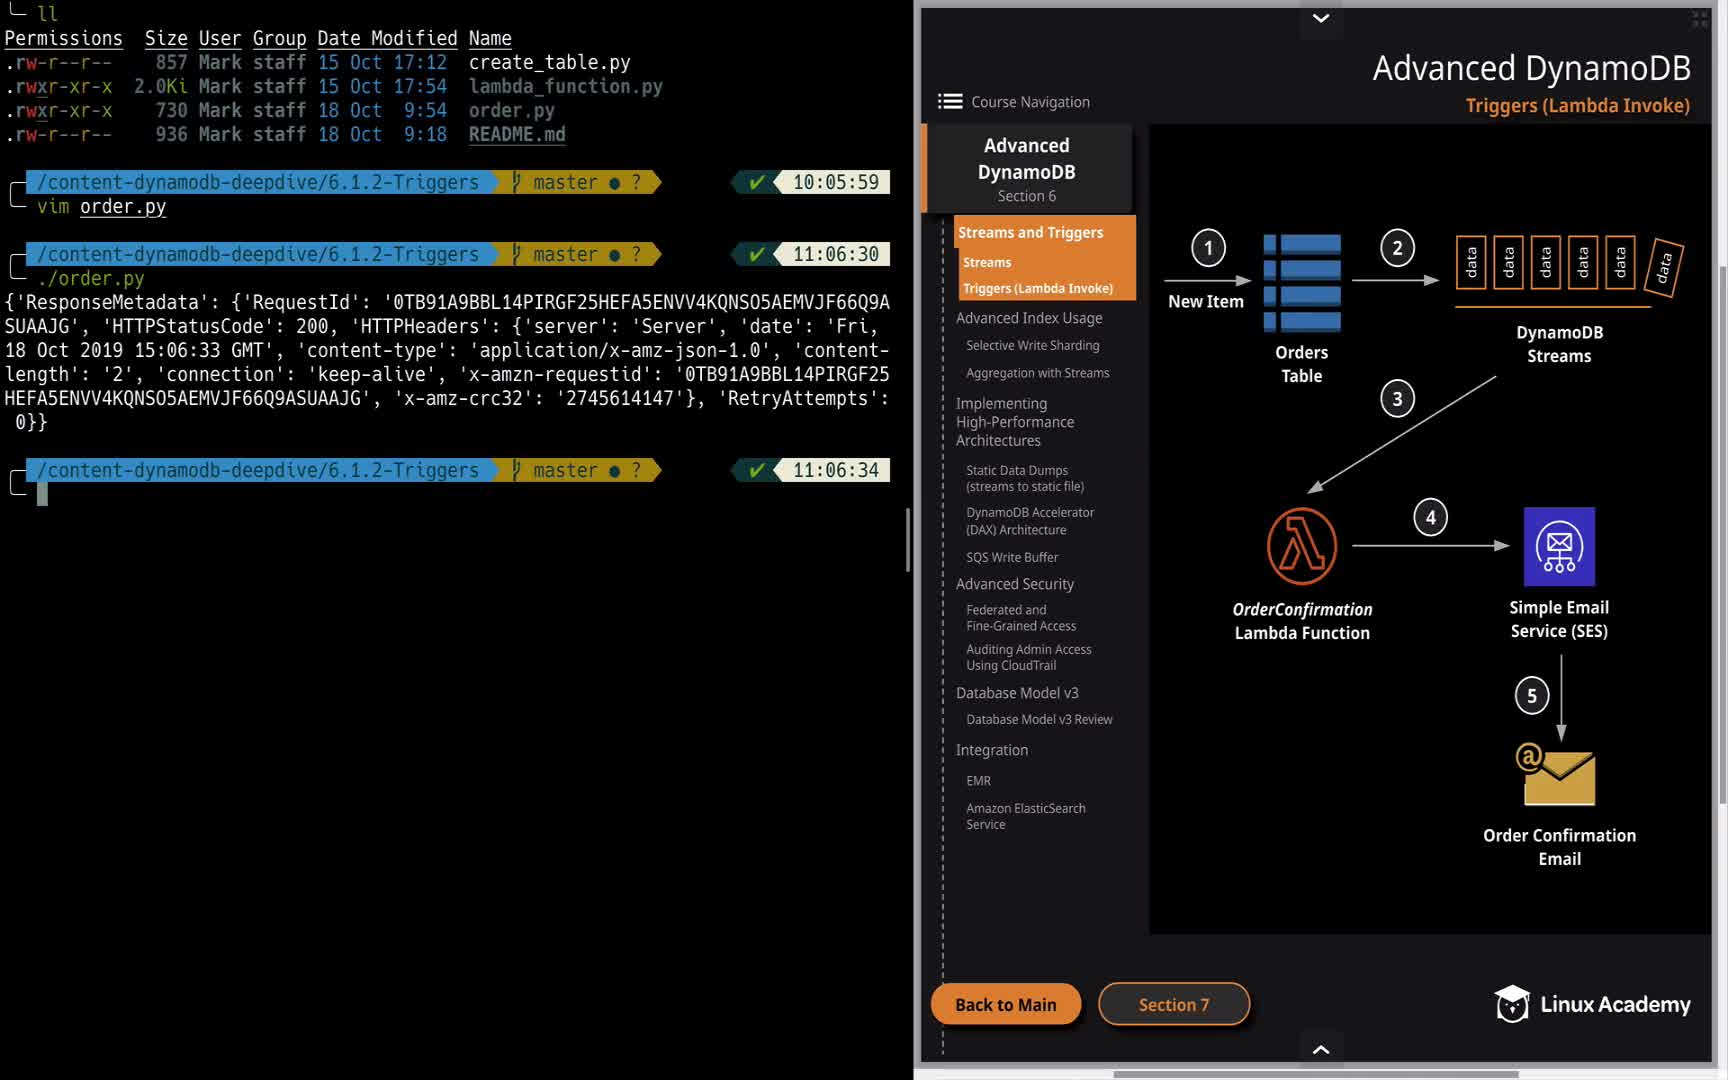Go to Section 7

[1174, 1004]
